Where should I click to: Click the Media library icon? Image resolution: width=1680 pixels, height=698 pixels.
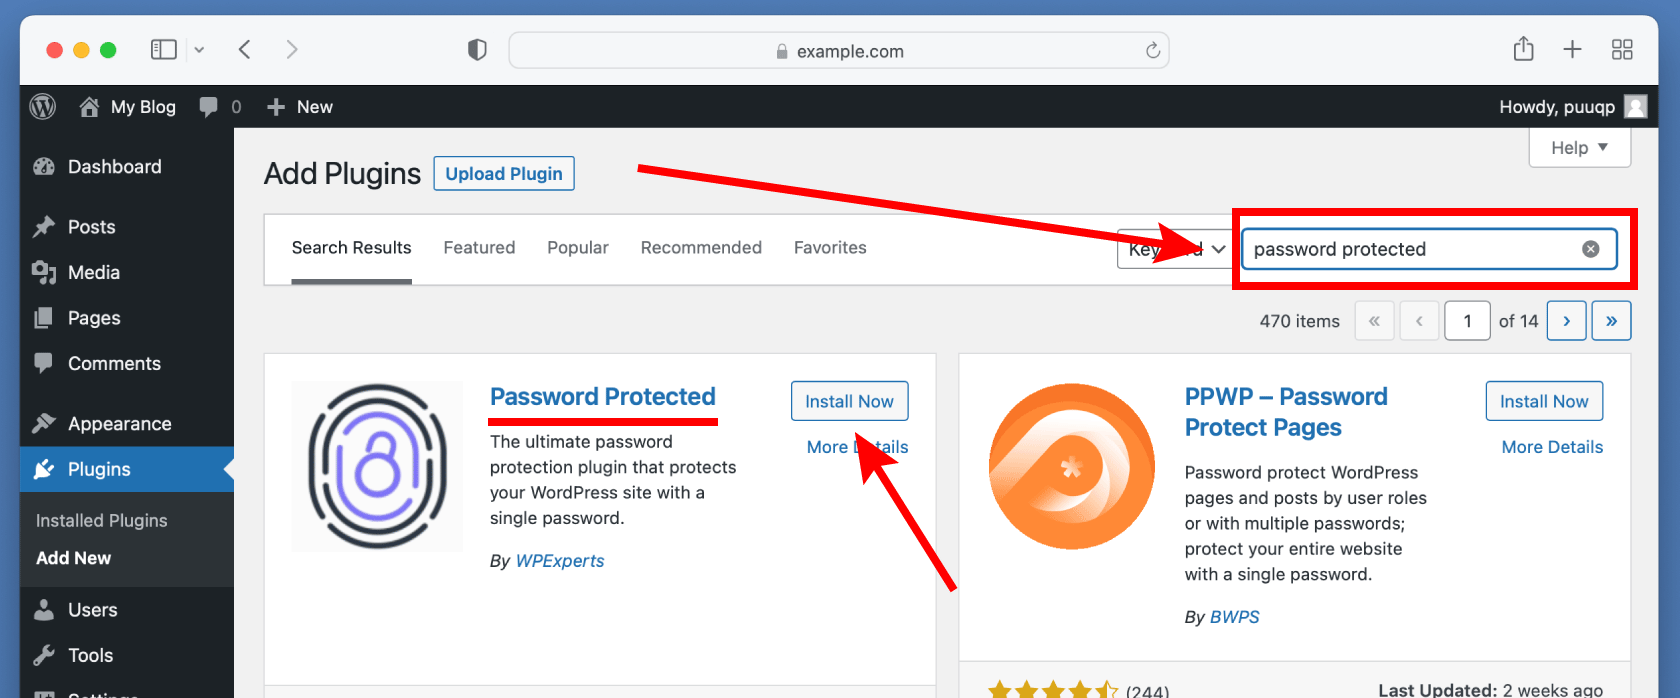coord(43,272)
